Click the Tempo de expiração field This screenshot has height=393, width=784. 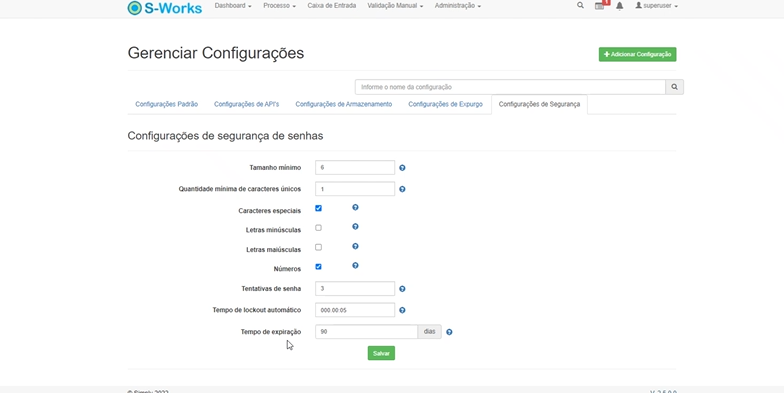pyautogui.click(x=366, y=332)
